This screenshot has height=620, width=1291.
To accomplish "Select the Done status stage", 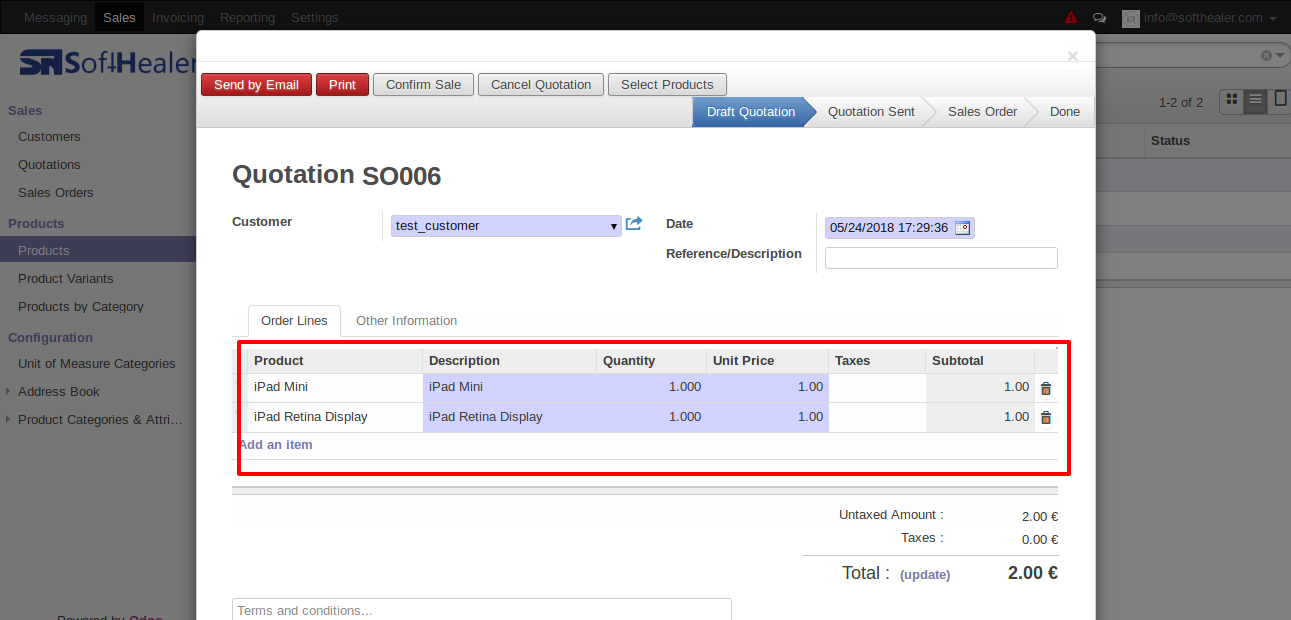I will (1065, 112).
